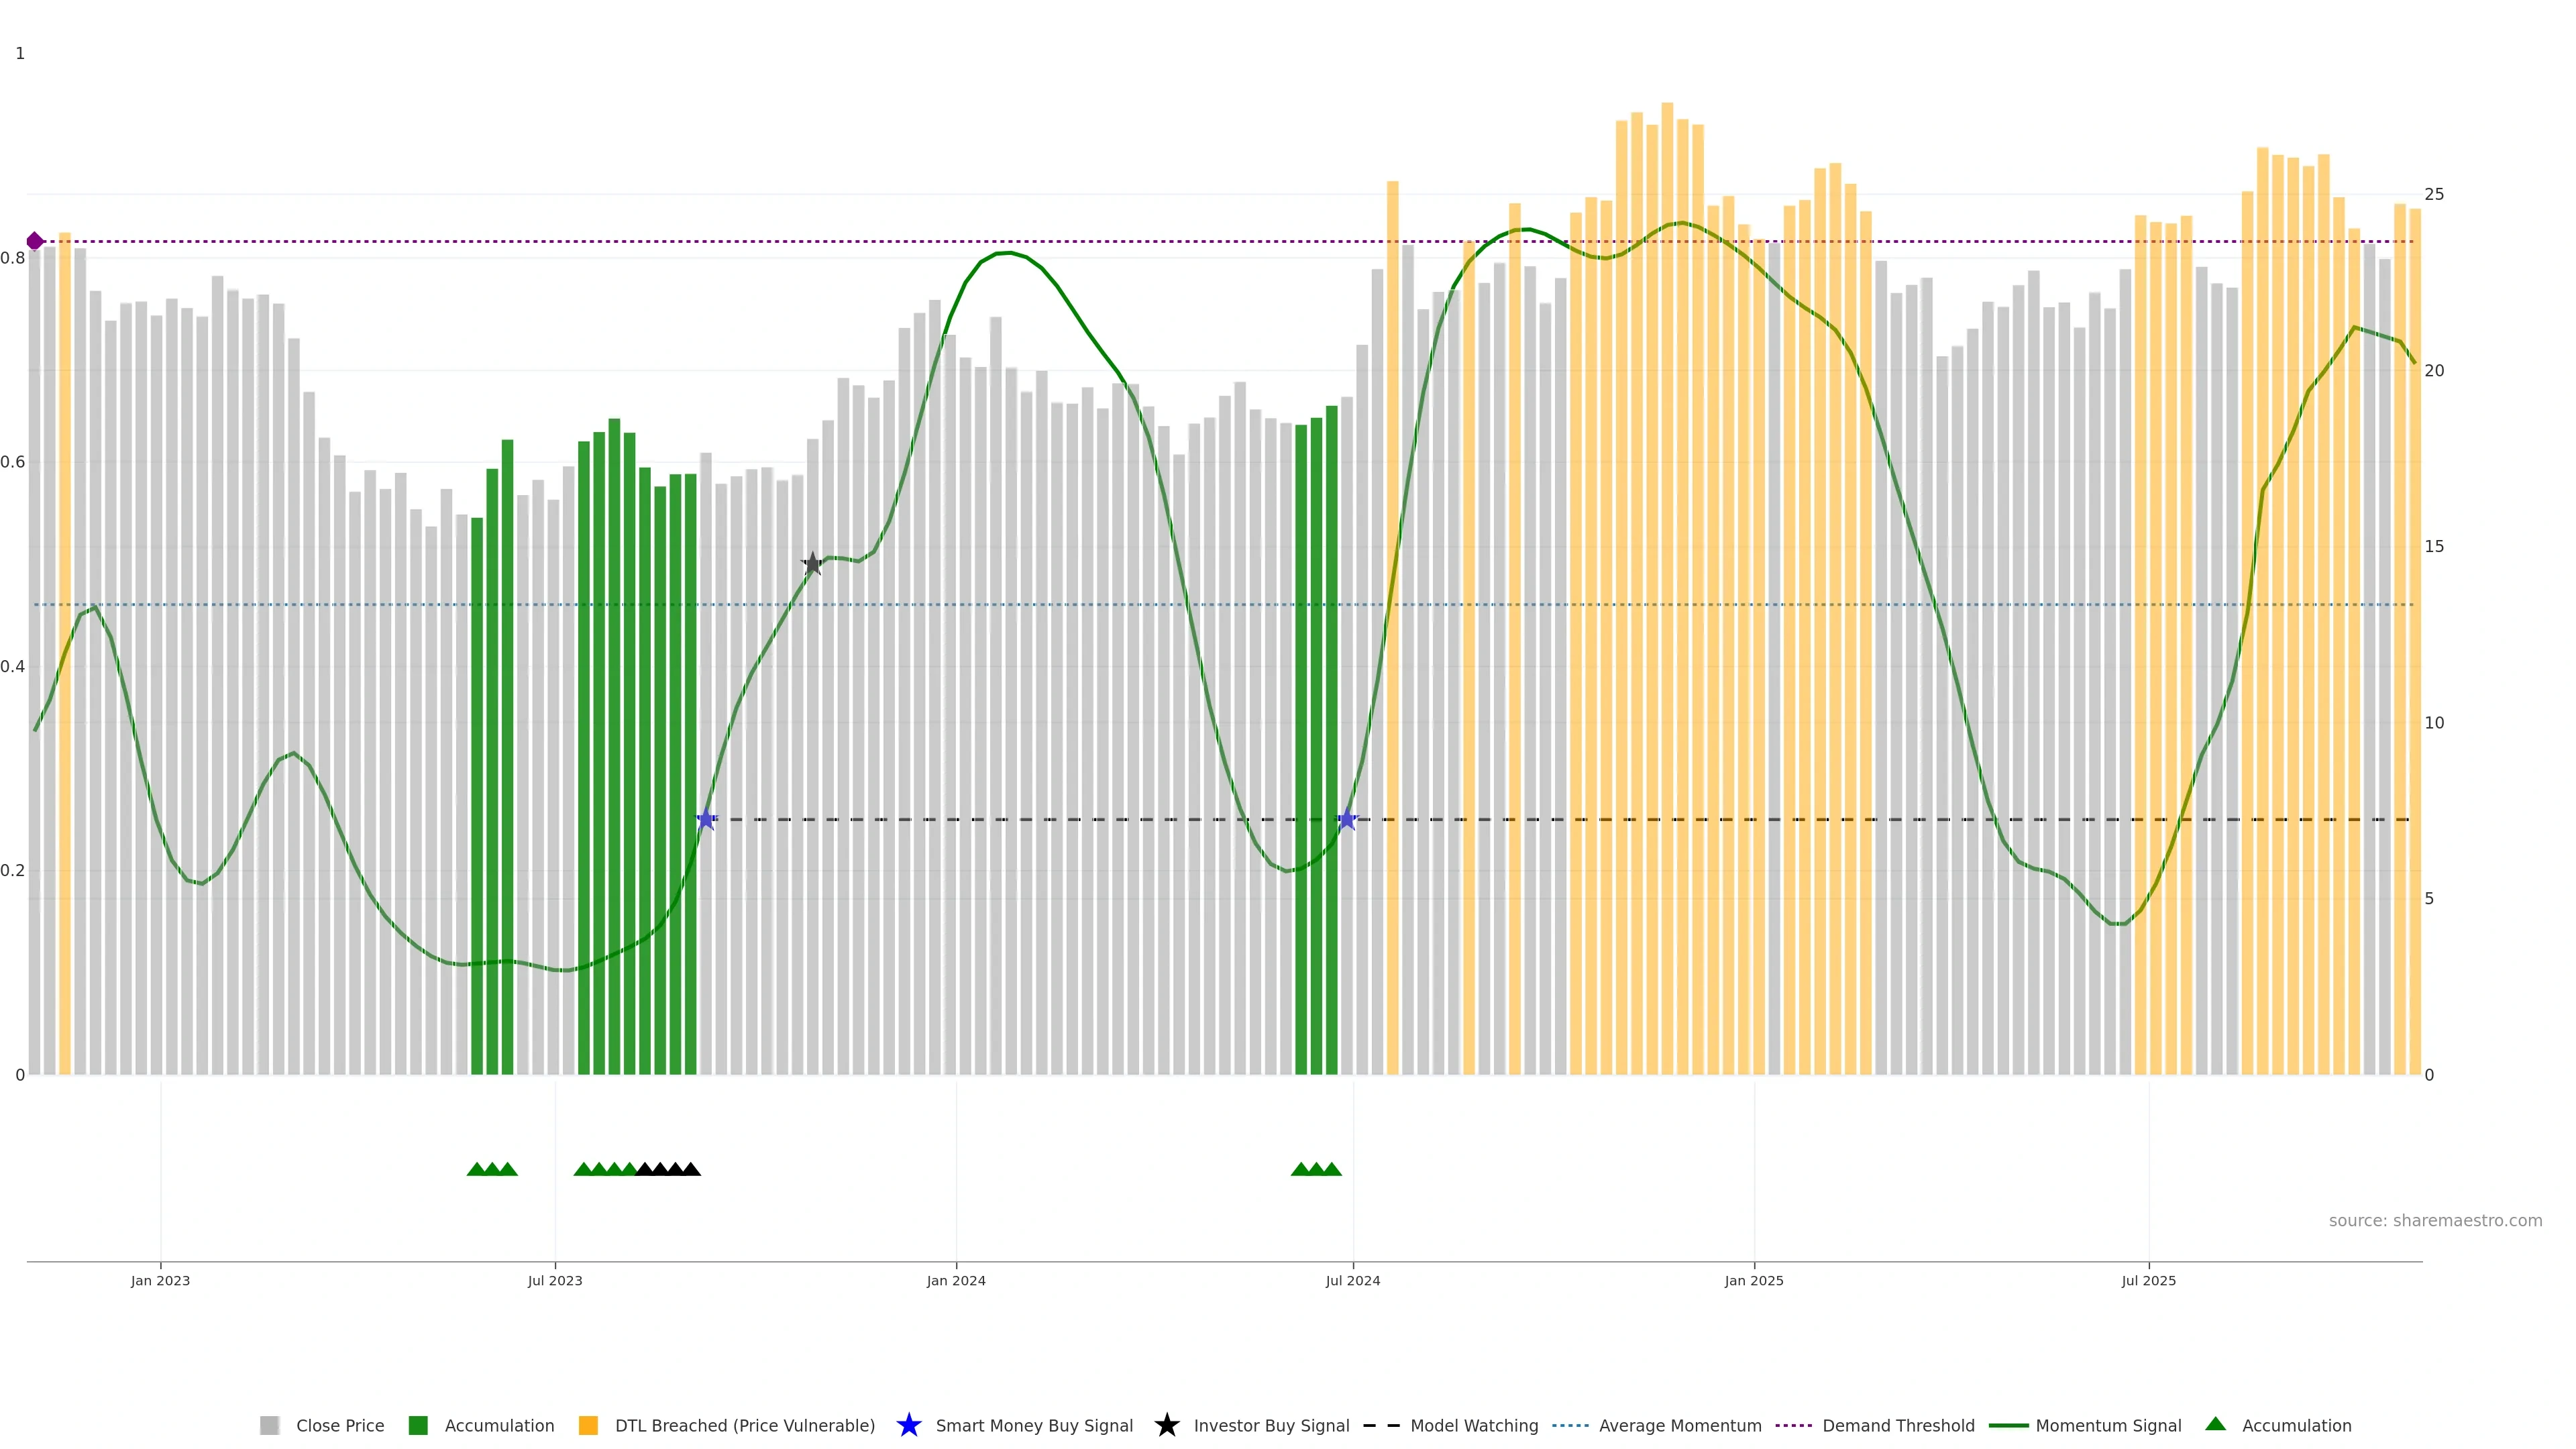Toggle Momentum Signal legend entry

coord(2108,1426)
